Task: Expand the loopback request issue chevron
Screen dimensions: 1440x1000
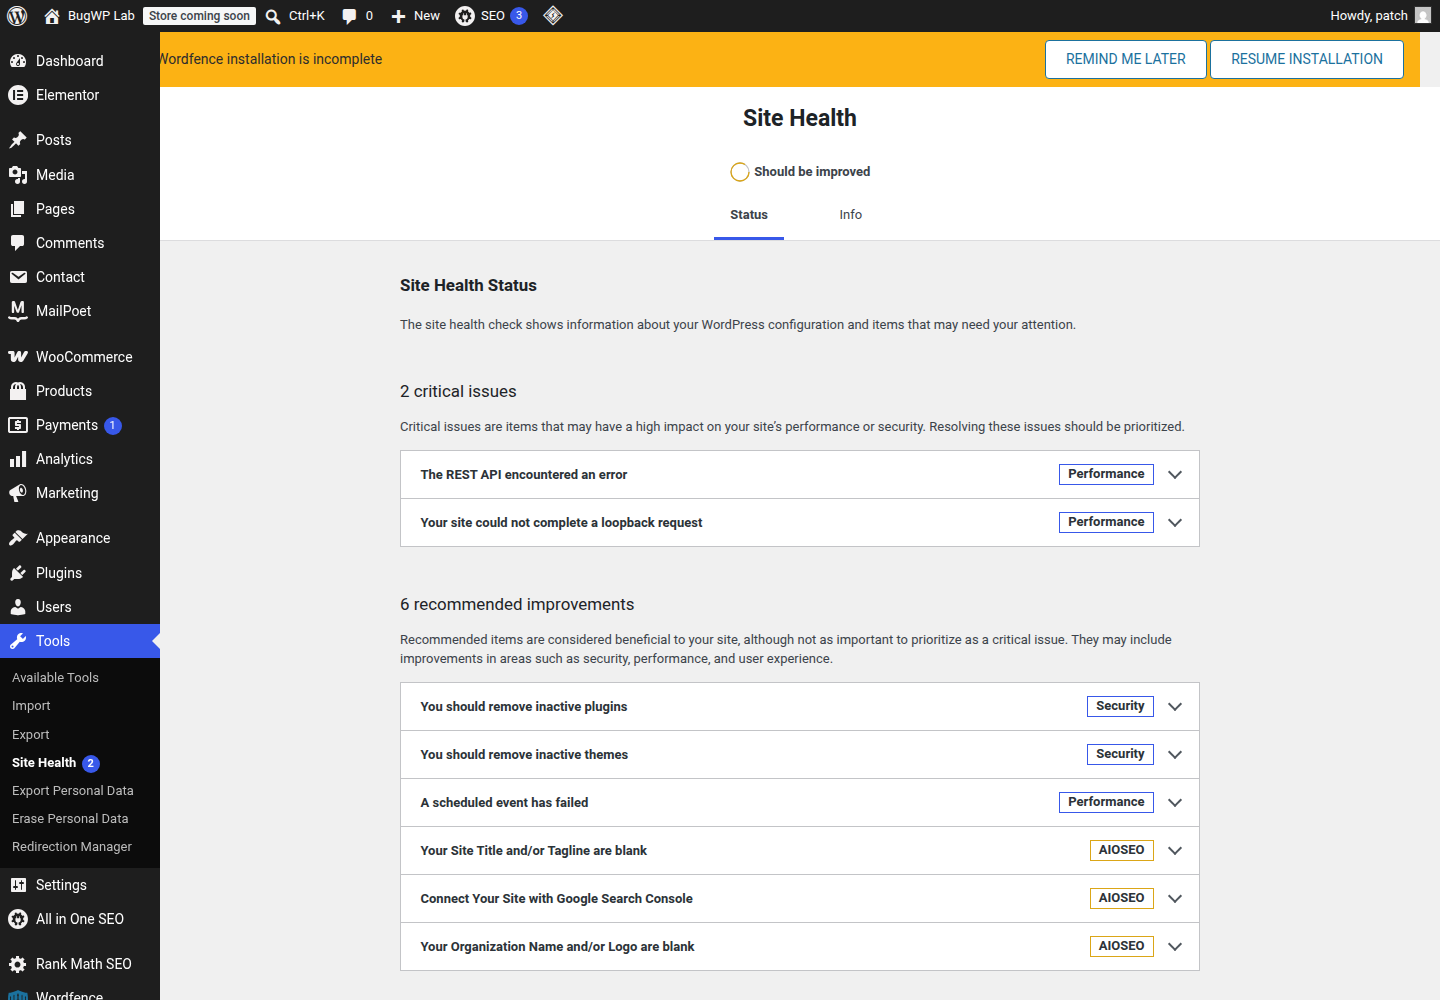Action: tap(1175, 523)
